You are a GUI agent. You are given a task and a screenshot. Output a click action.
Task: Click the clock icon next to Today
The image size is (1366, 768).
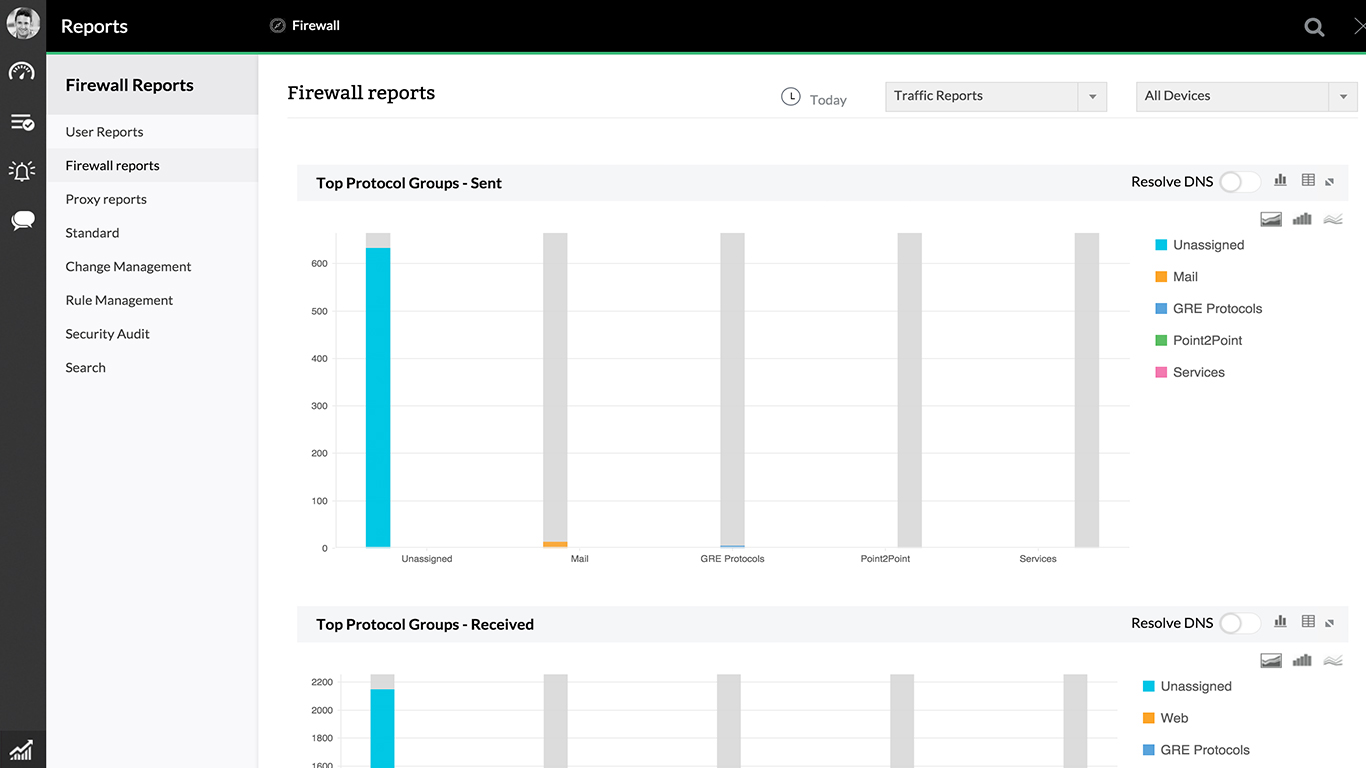[790, 97]
